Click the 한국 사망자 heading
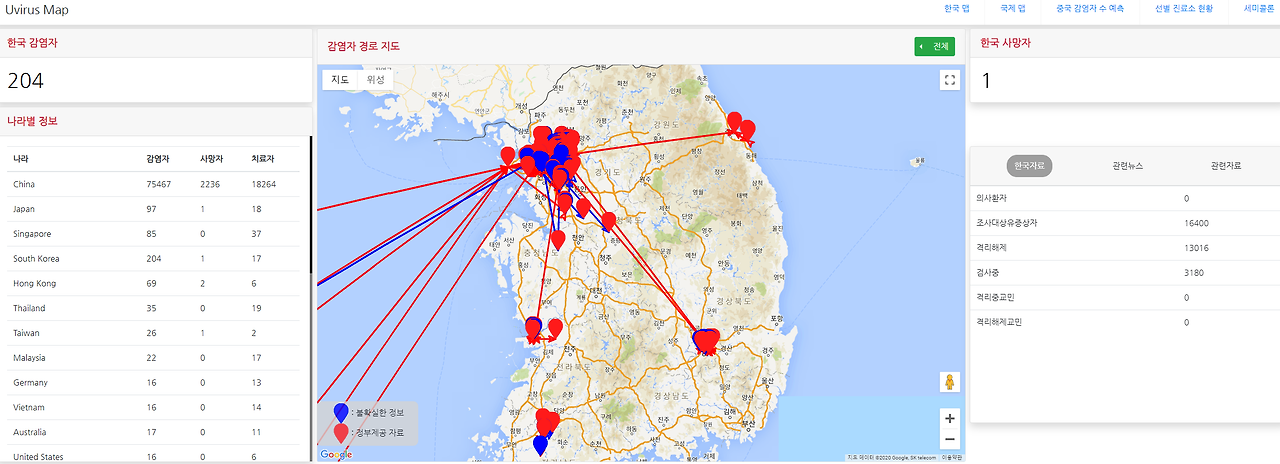Image resolution: width=1280 pixels, height=464 pixels. pyautogui.click(x=1005, y=43)
